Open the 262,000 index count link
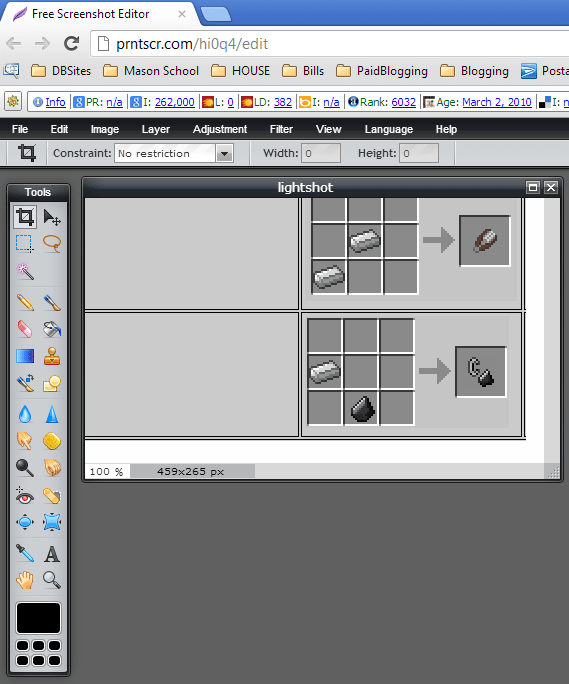Image resolution: width=569 pixels, height=684 pixels. 175,102
